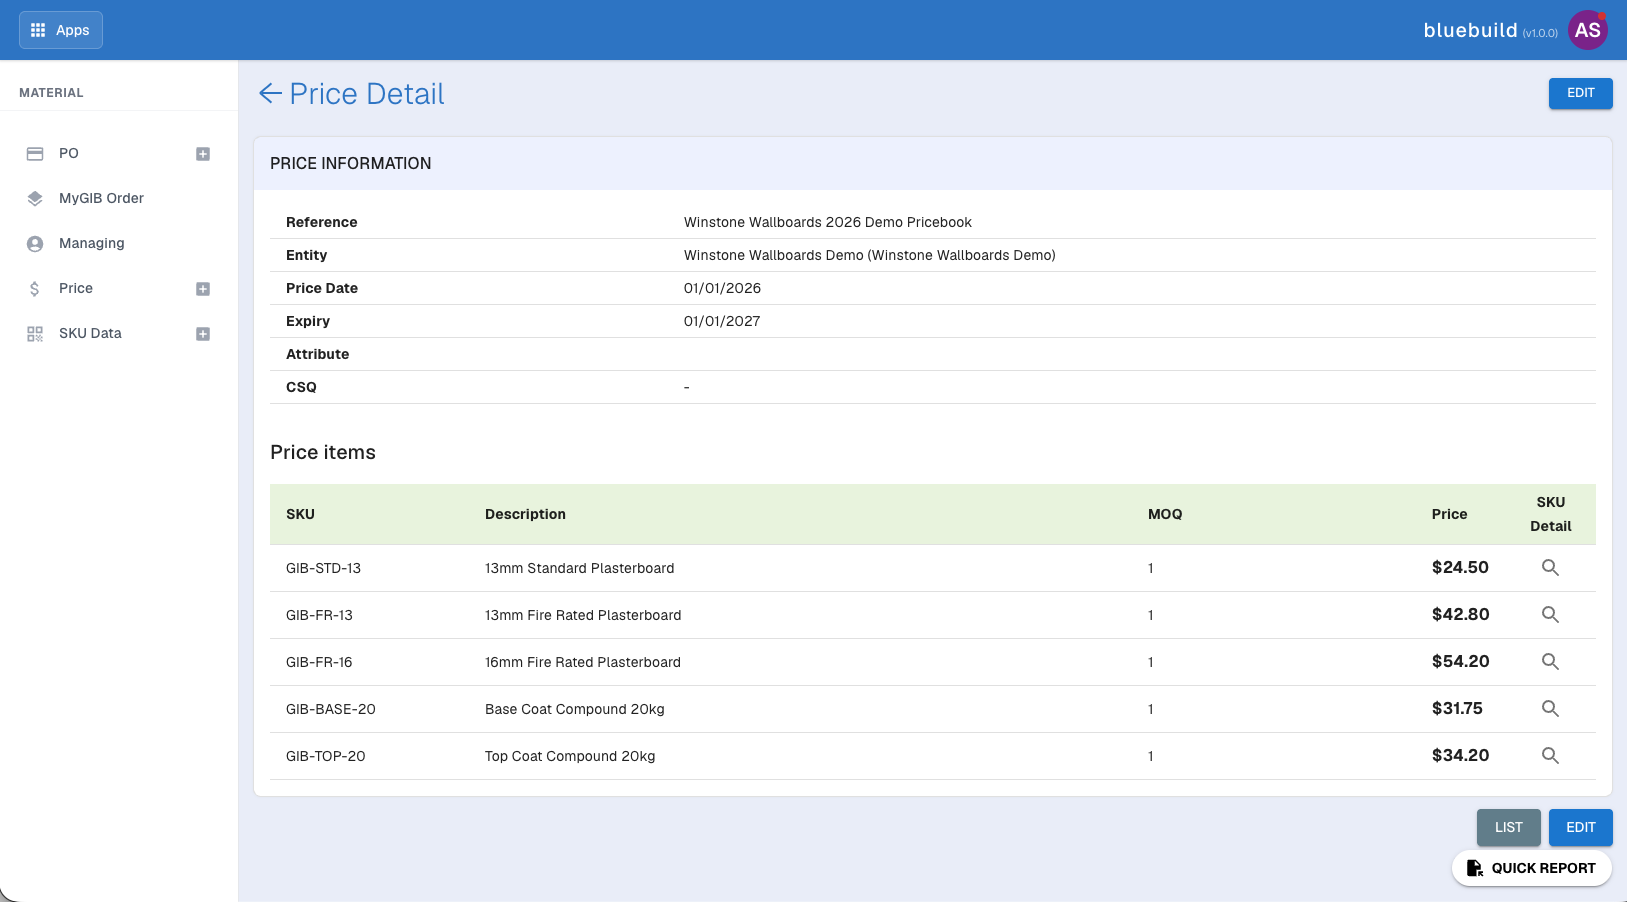Open SKU Data in the sidebar
This screenshot has width=1627, height=902.
(90, 333)
